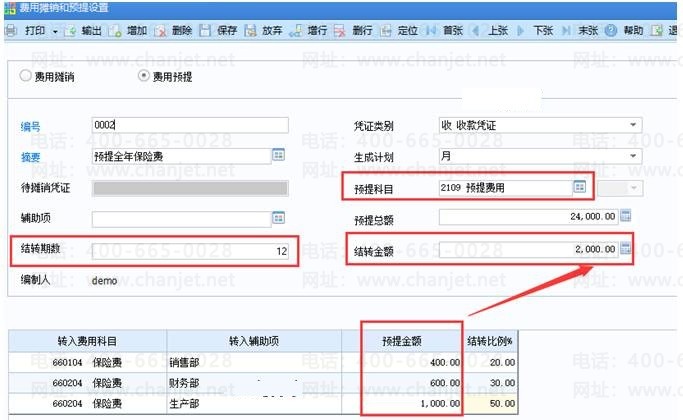Open calculator icon beside 预提总额
Viewport: 683px width, 420px height.
pos(626,215)
